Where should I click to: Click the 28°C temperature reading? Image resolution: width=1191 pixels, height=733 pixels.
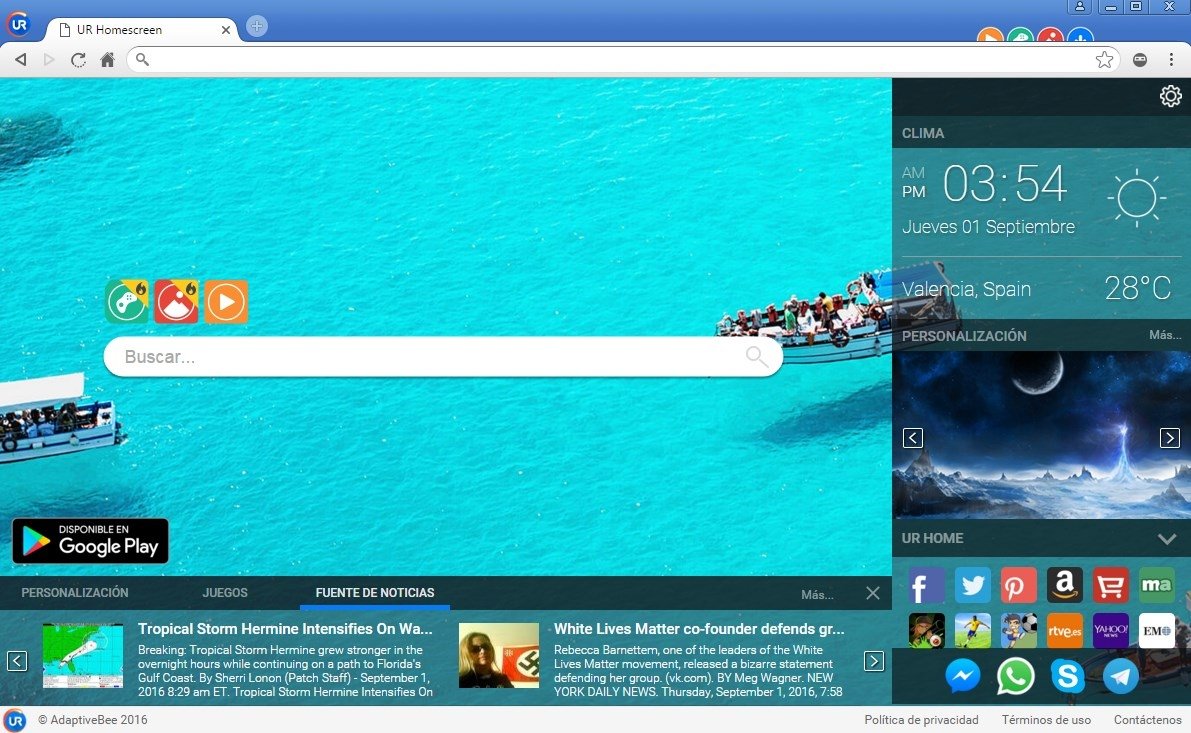1137,288
